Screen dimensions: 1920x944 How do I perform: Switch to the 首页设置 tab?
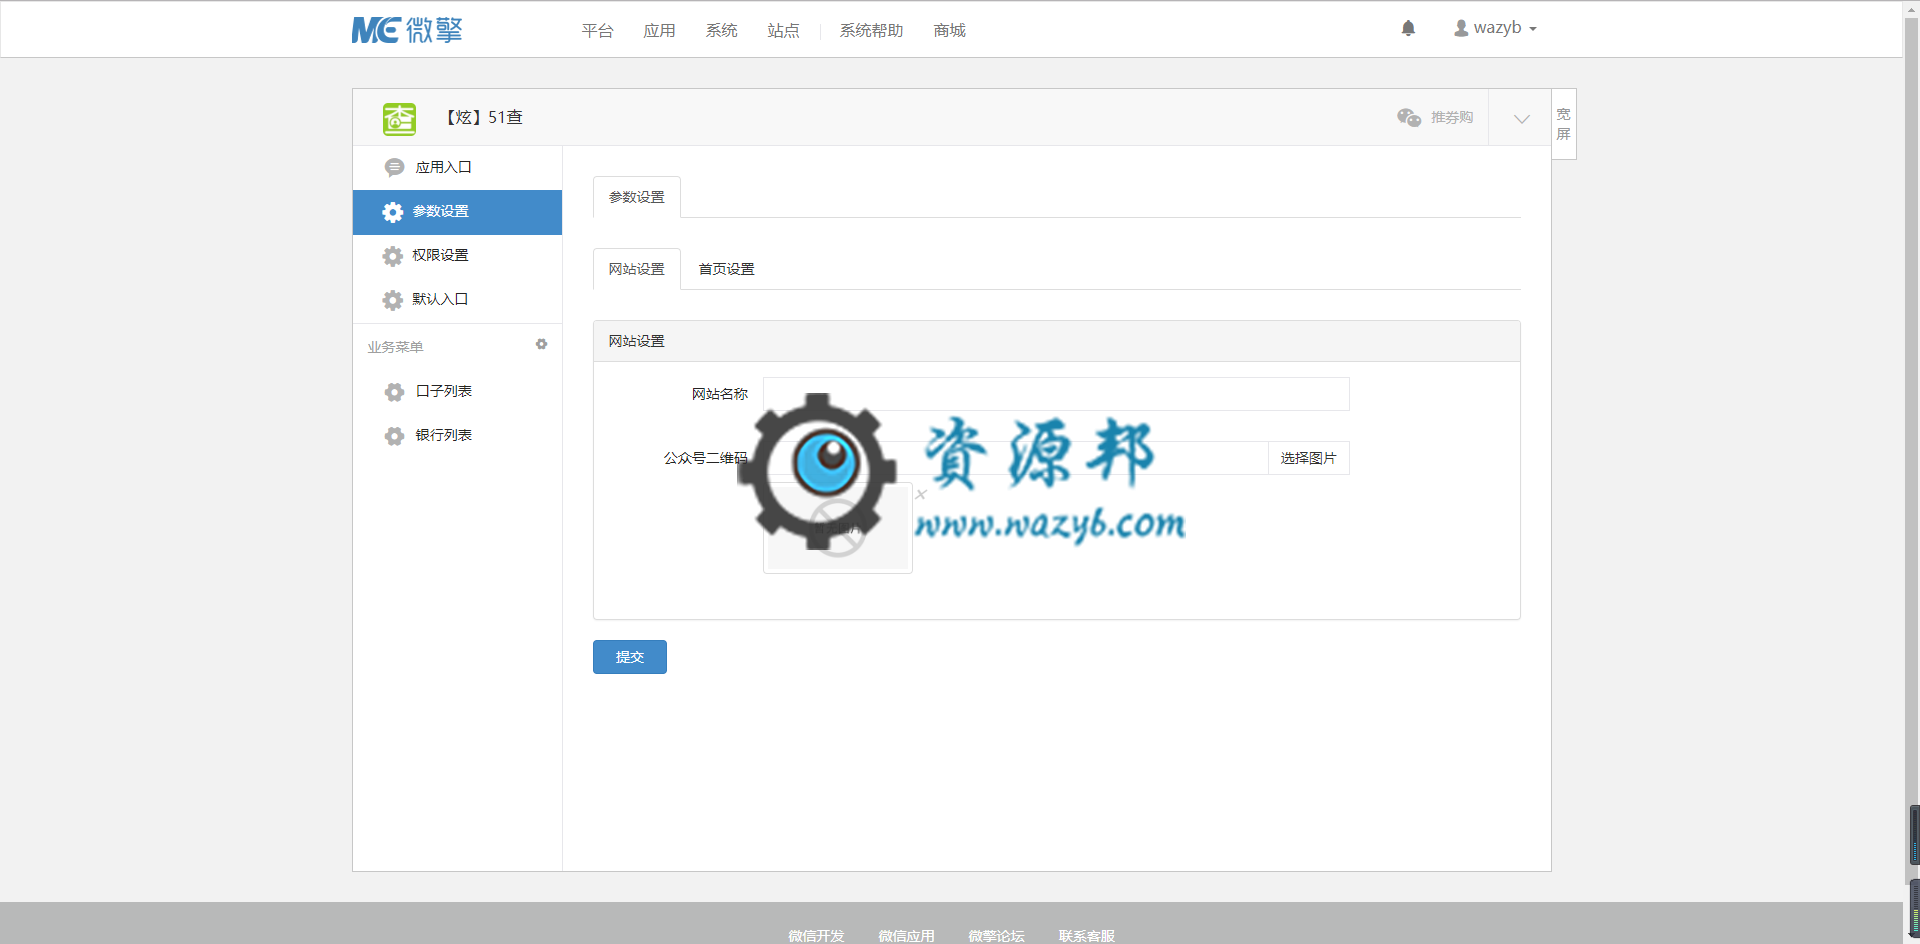[x=726, y=269]
